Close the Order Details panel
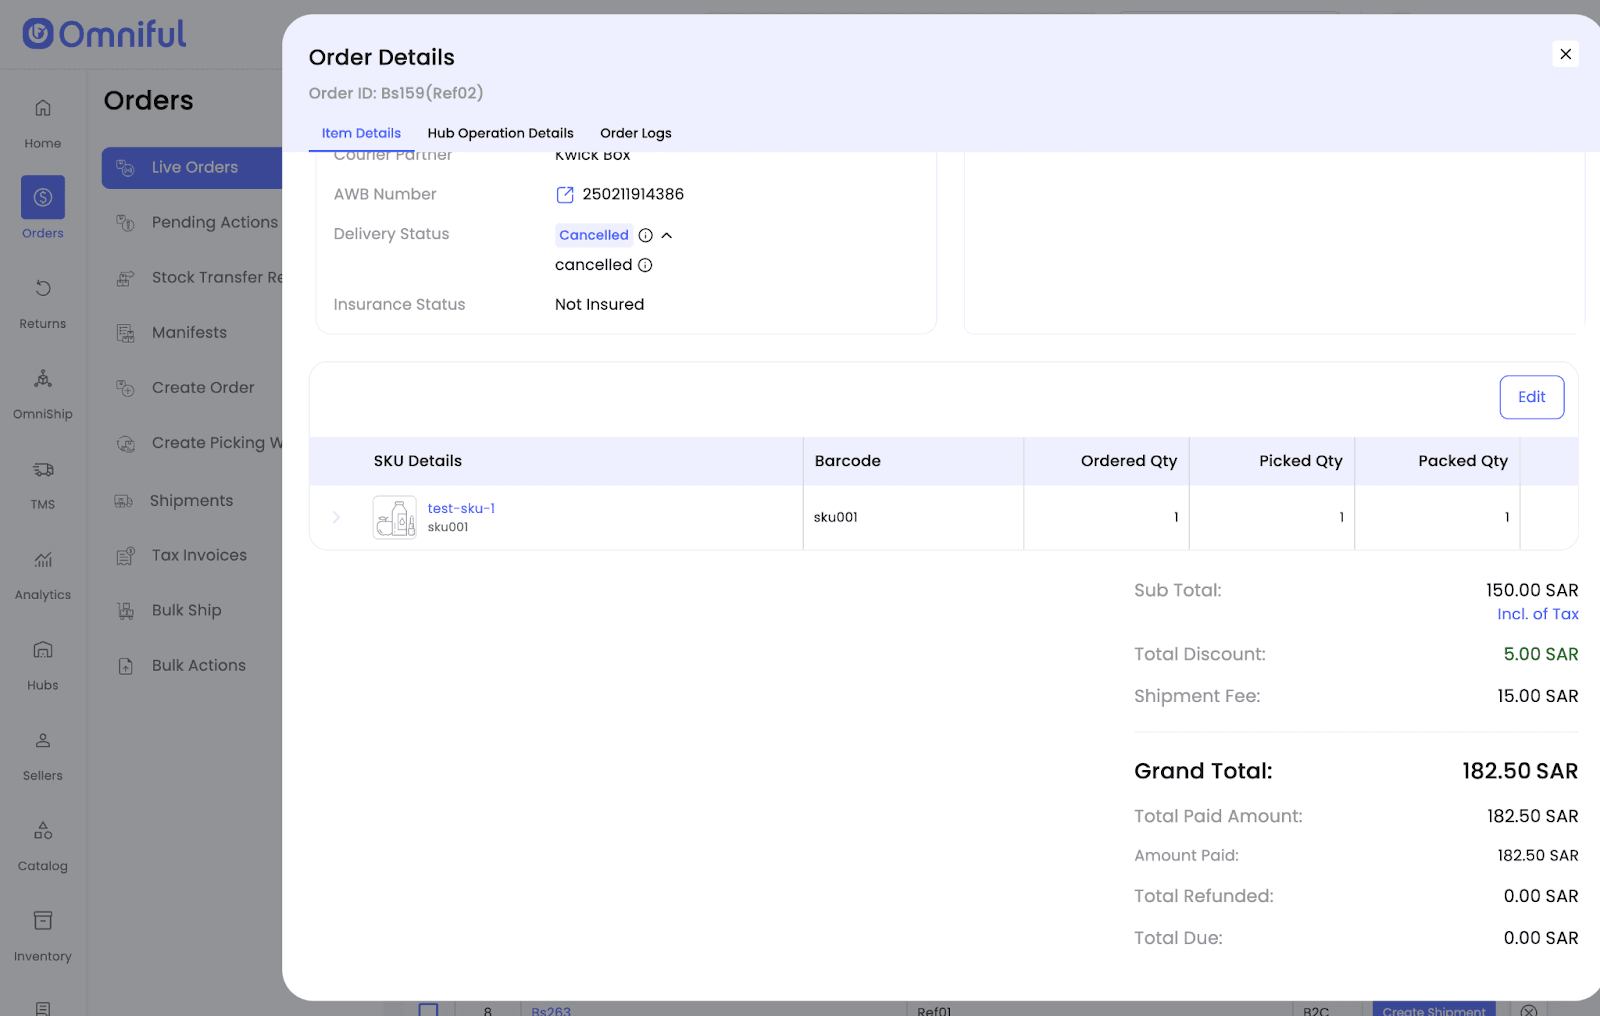Image resolution: width=1600 pixels, height=1016 pixels. pos(1565,54)
